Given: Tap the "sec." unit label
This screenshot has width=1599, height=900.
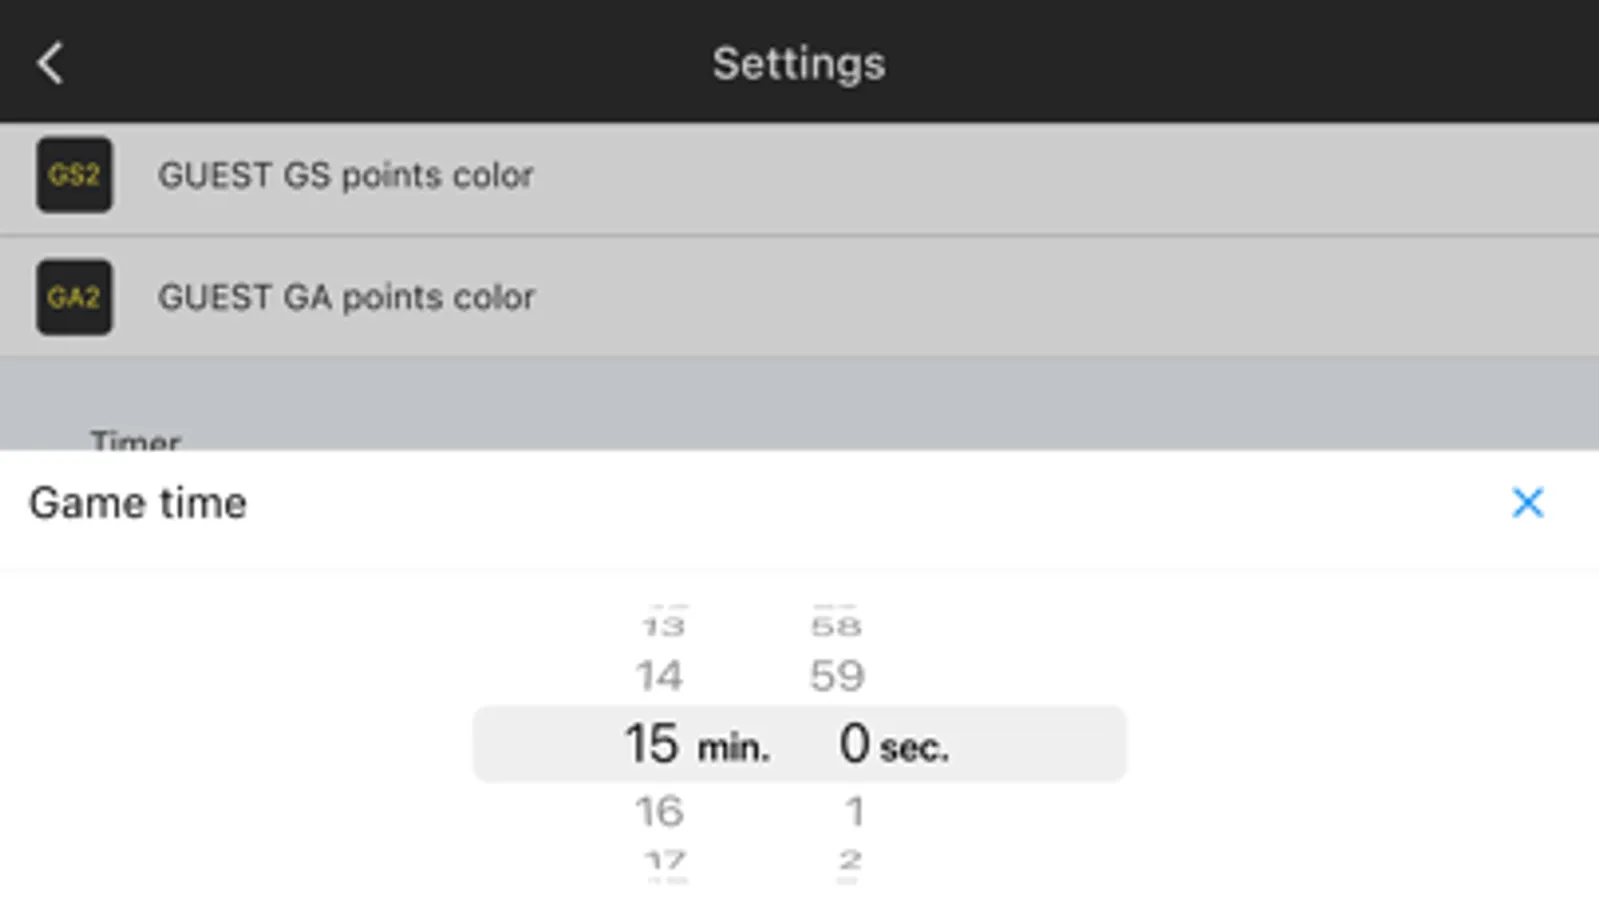Looking at the screenshot, I should [914, 748].
